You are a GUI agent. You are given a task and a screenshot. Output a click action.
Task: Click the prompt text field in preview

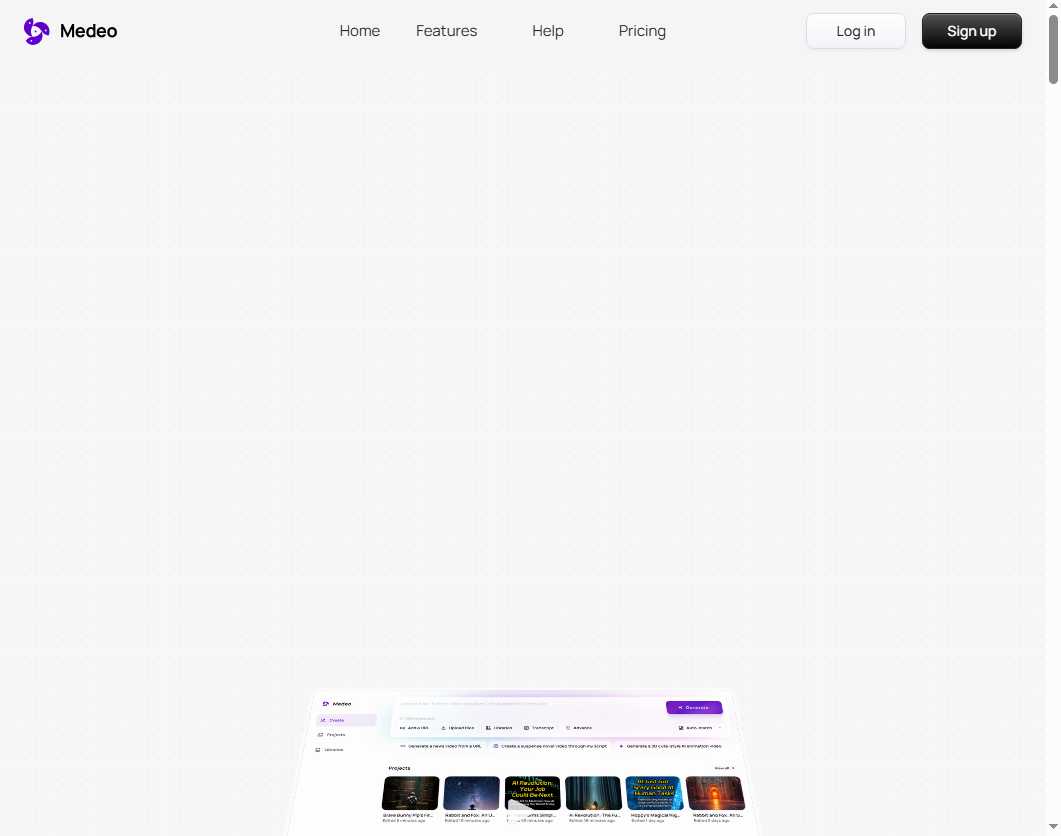tap(520, 706)
